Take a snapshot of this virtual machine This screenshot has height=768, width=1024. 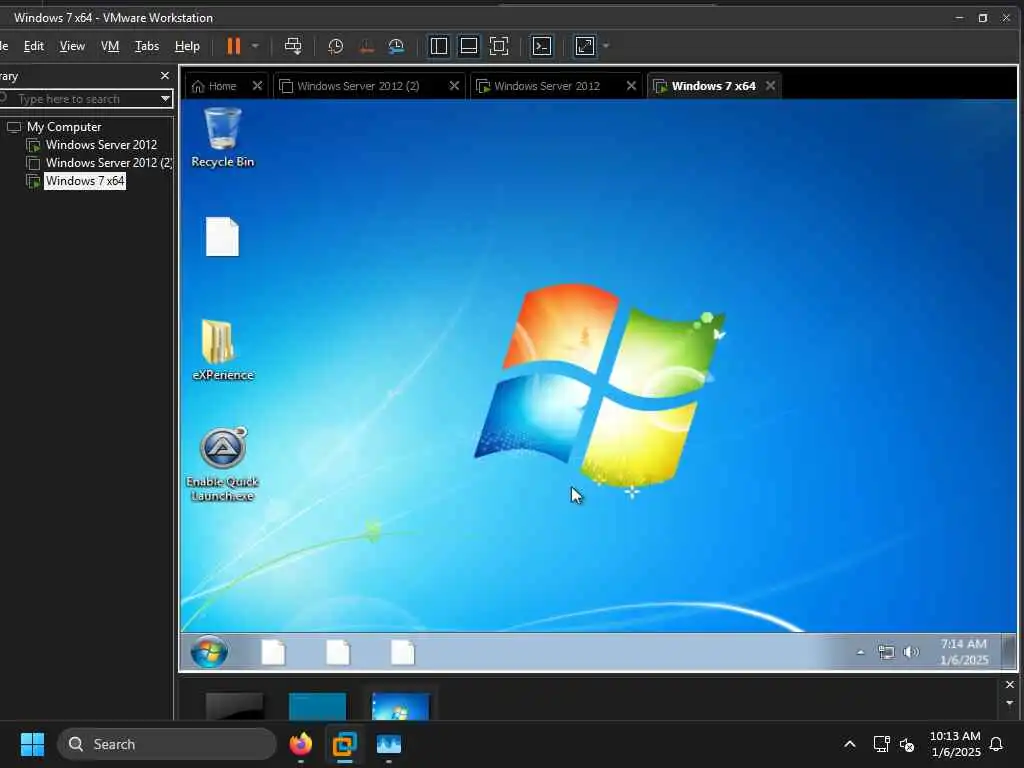click(336, 46)
